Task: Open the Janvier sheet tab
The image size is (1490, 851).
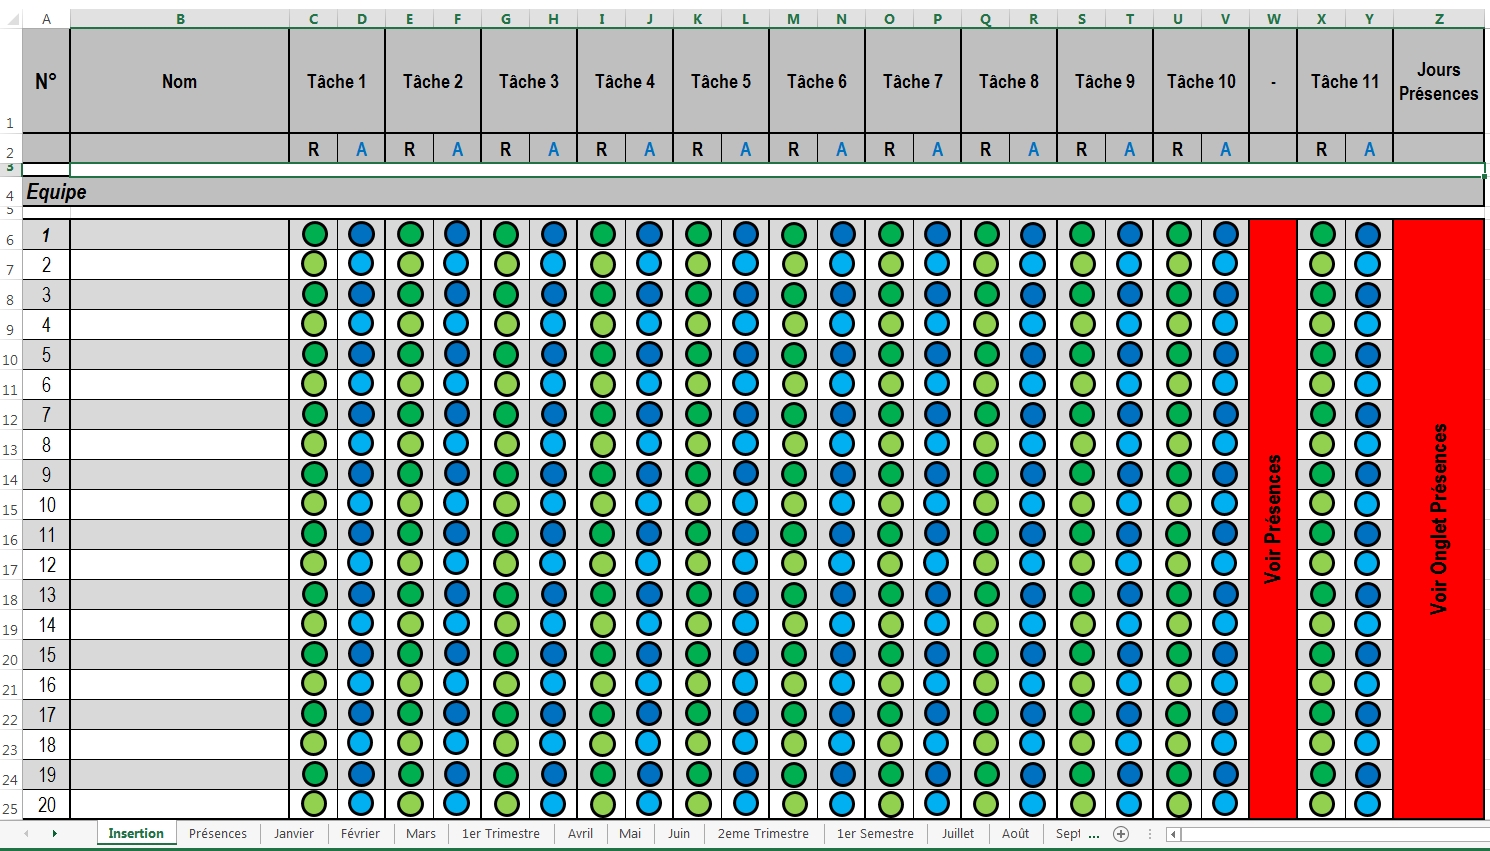Action: click(x=294, y=834)
